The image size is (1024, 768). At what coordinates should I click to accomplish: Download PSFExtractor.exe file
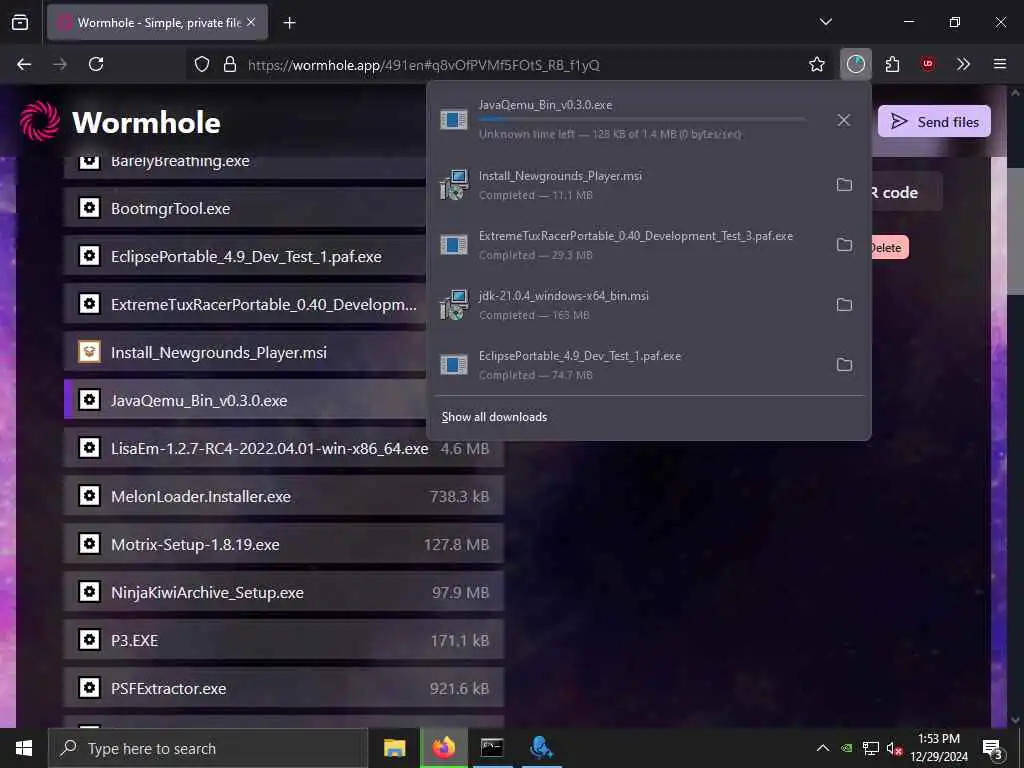point(284,688)
